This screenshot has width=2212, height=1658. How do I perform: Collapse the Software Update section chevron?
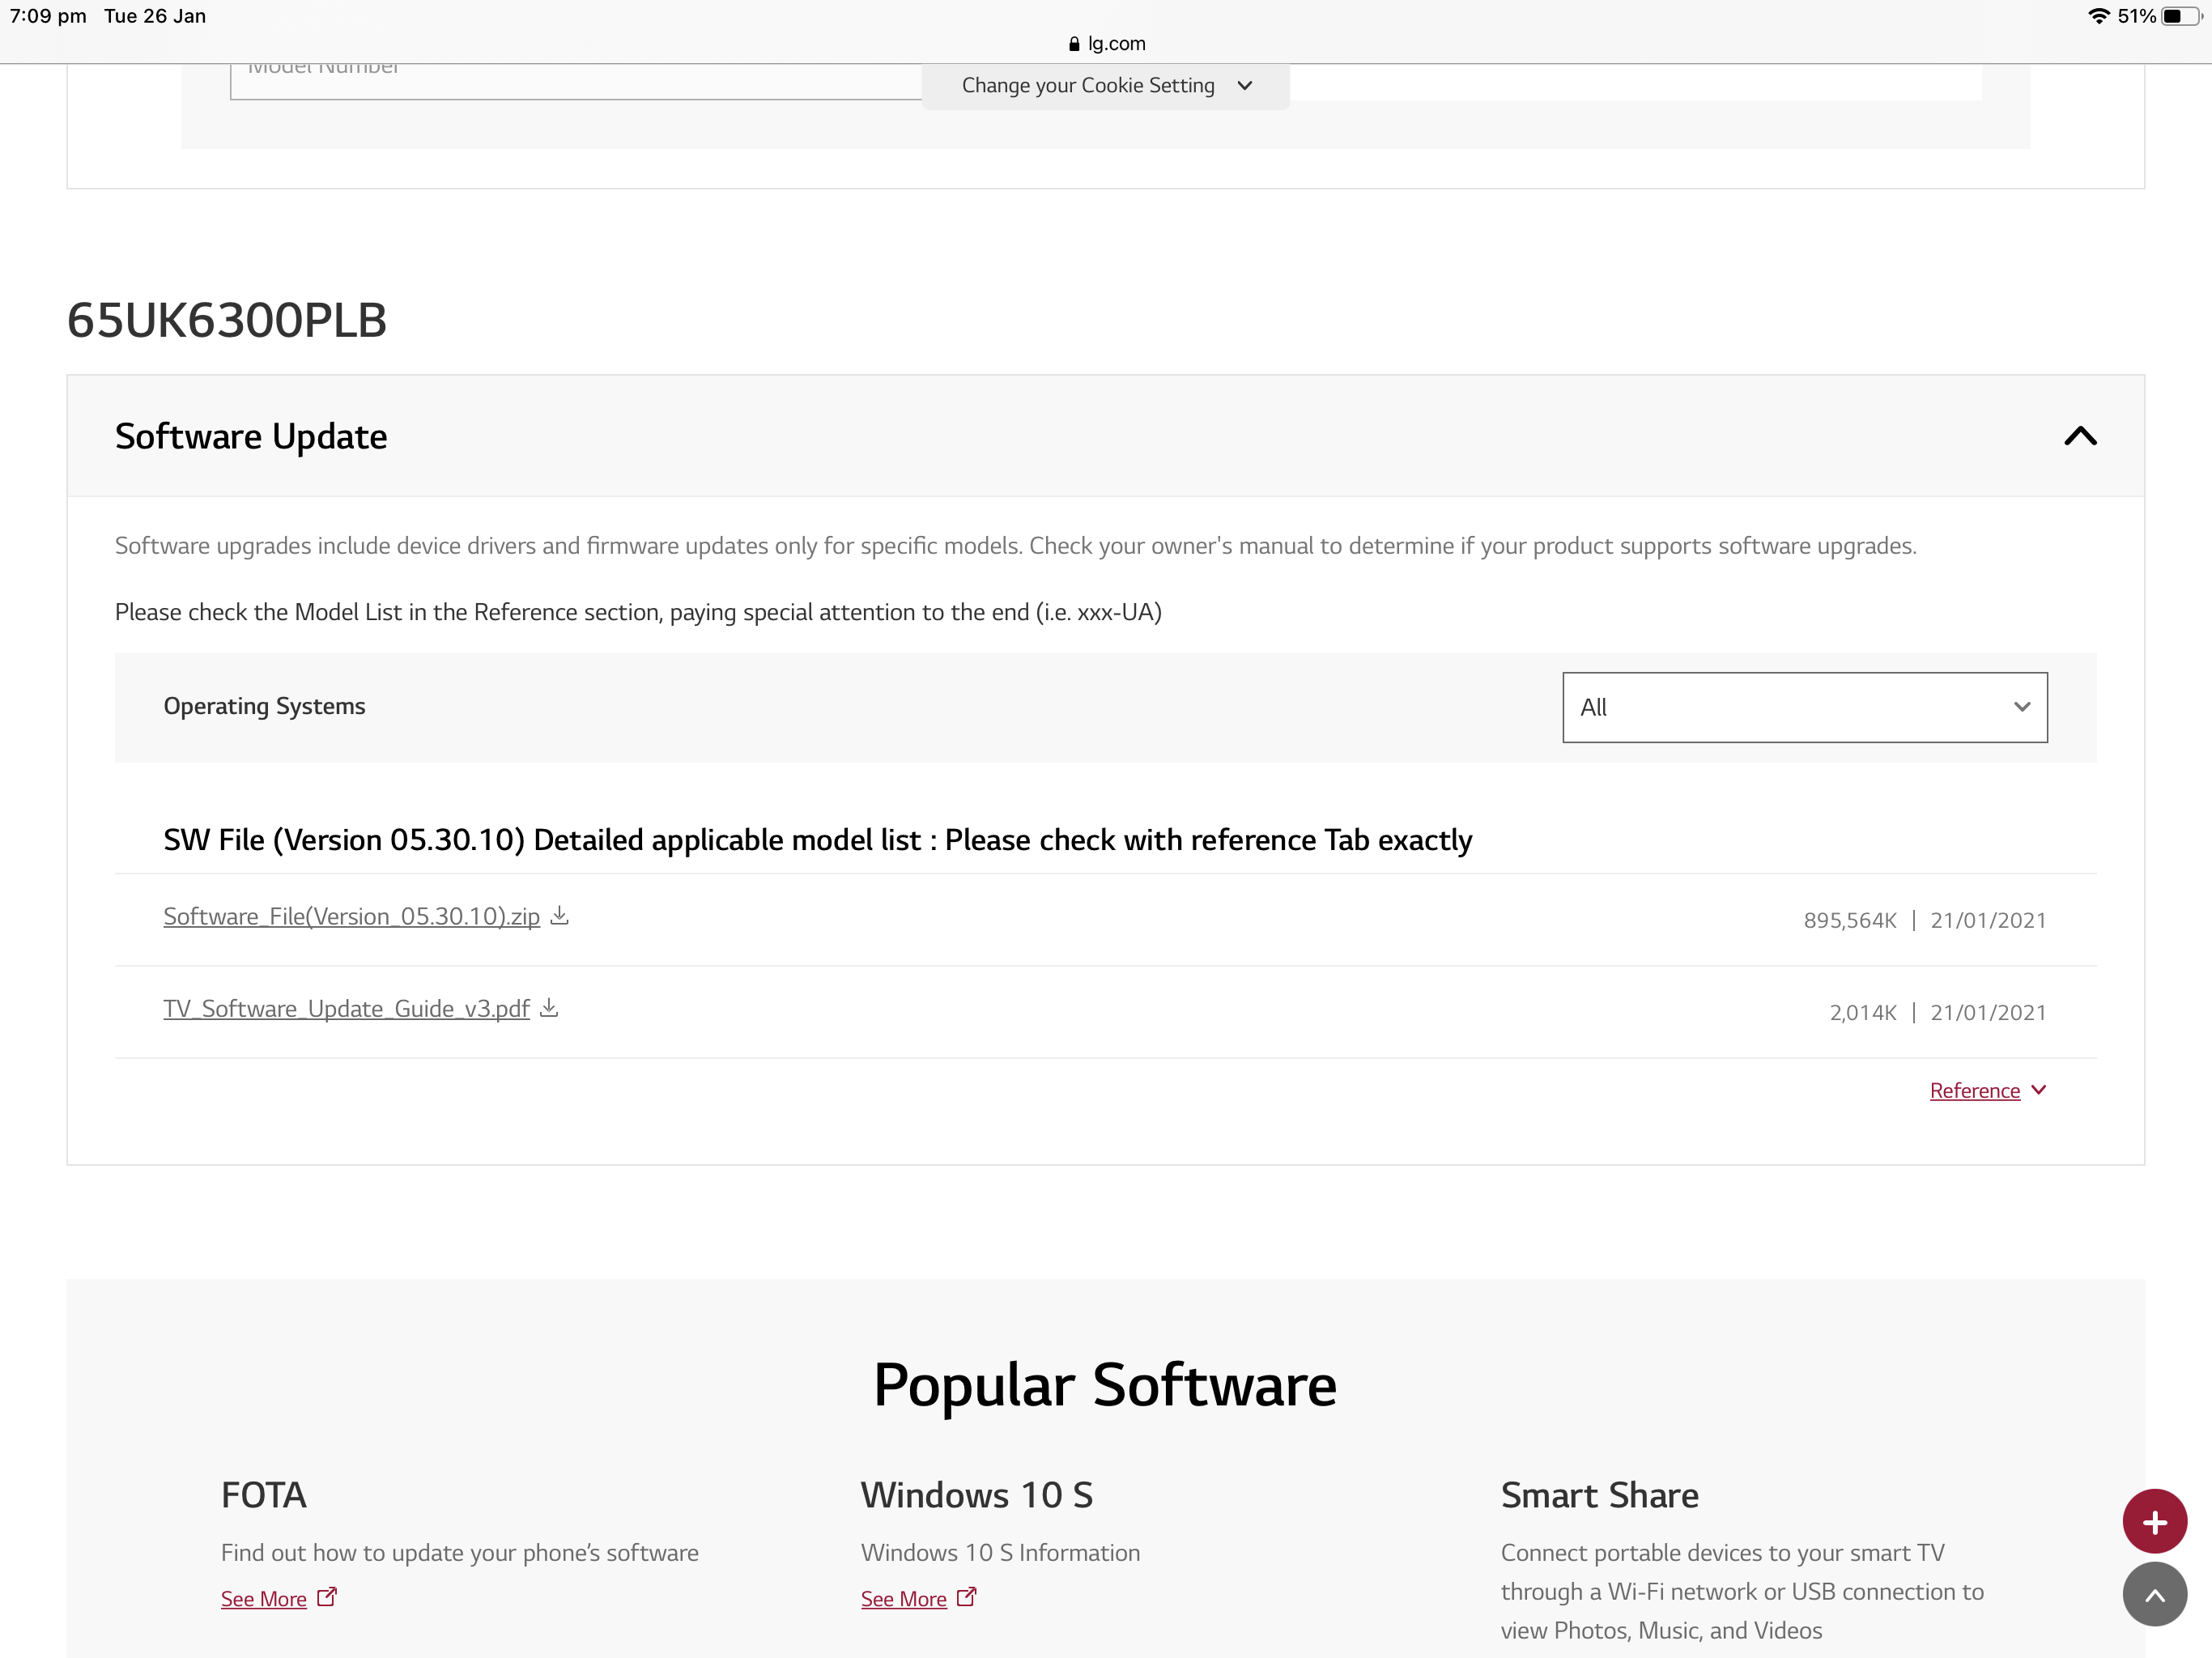click(x=2080, y=436)
